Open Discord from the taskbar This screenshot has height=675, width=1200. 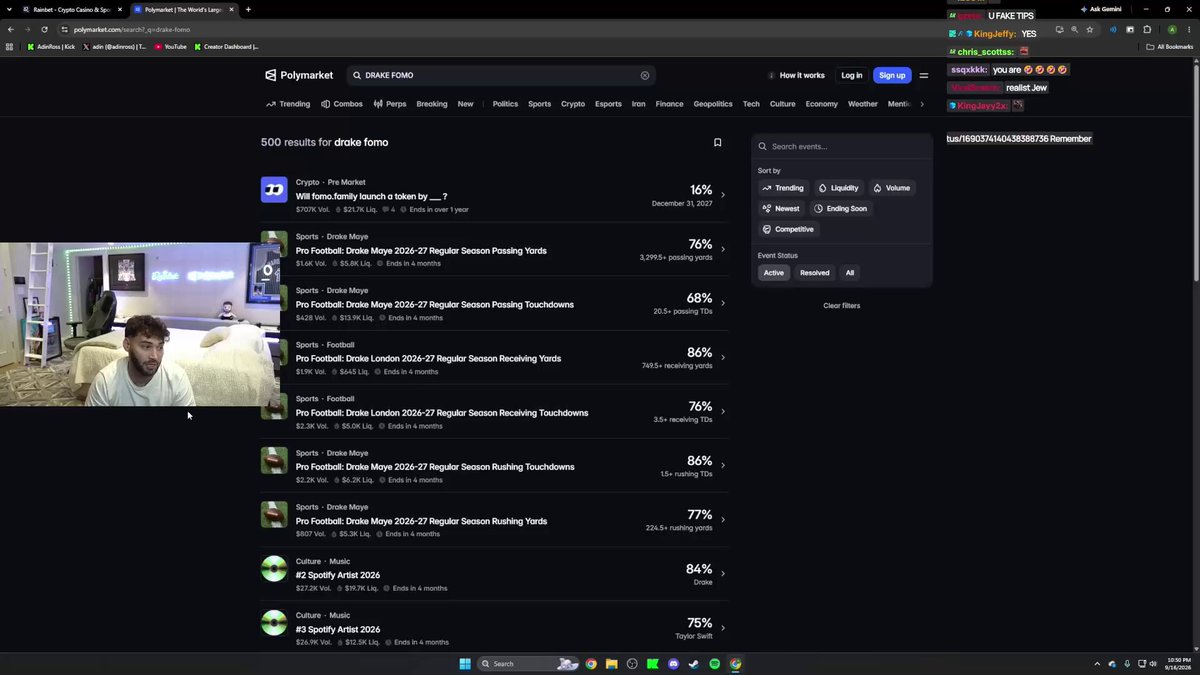point(673,664)
